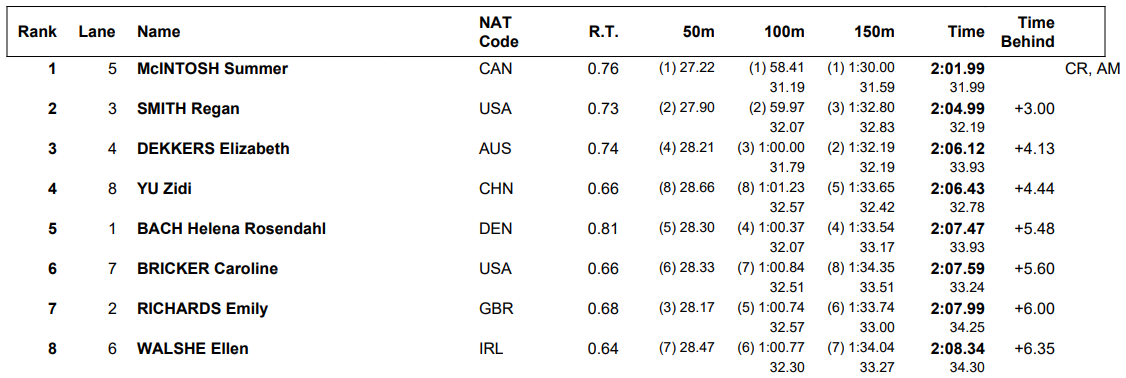
Task: Click the name McINTOSH Summer
Action: [x=213, y=69]
